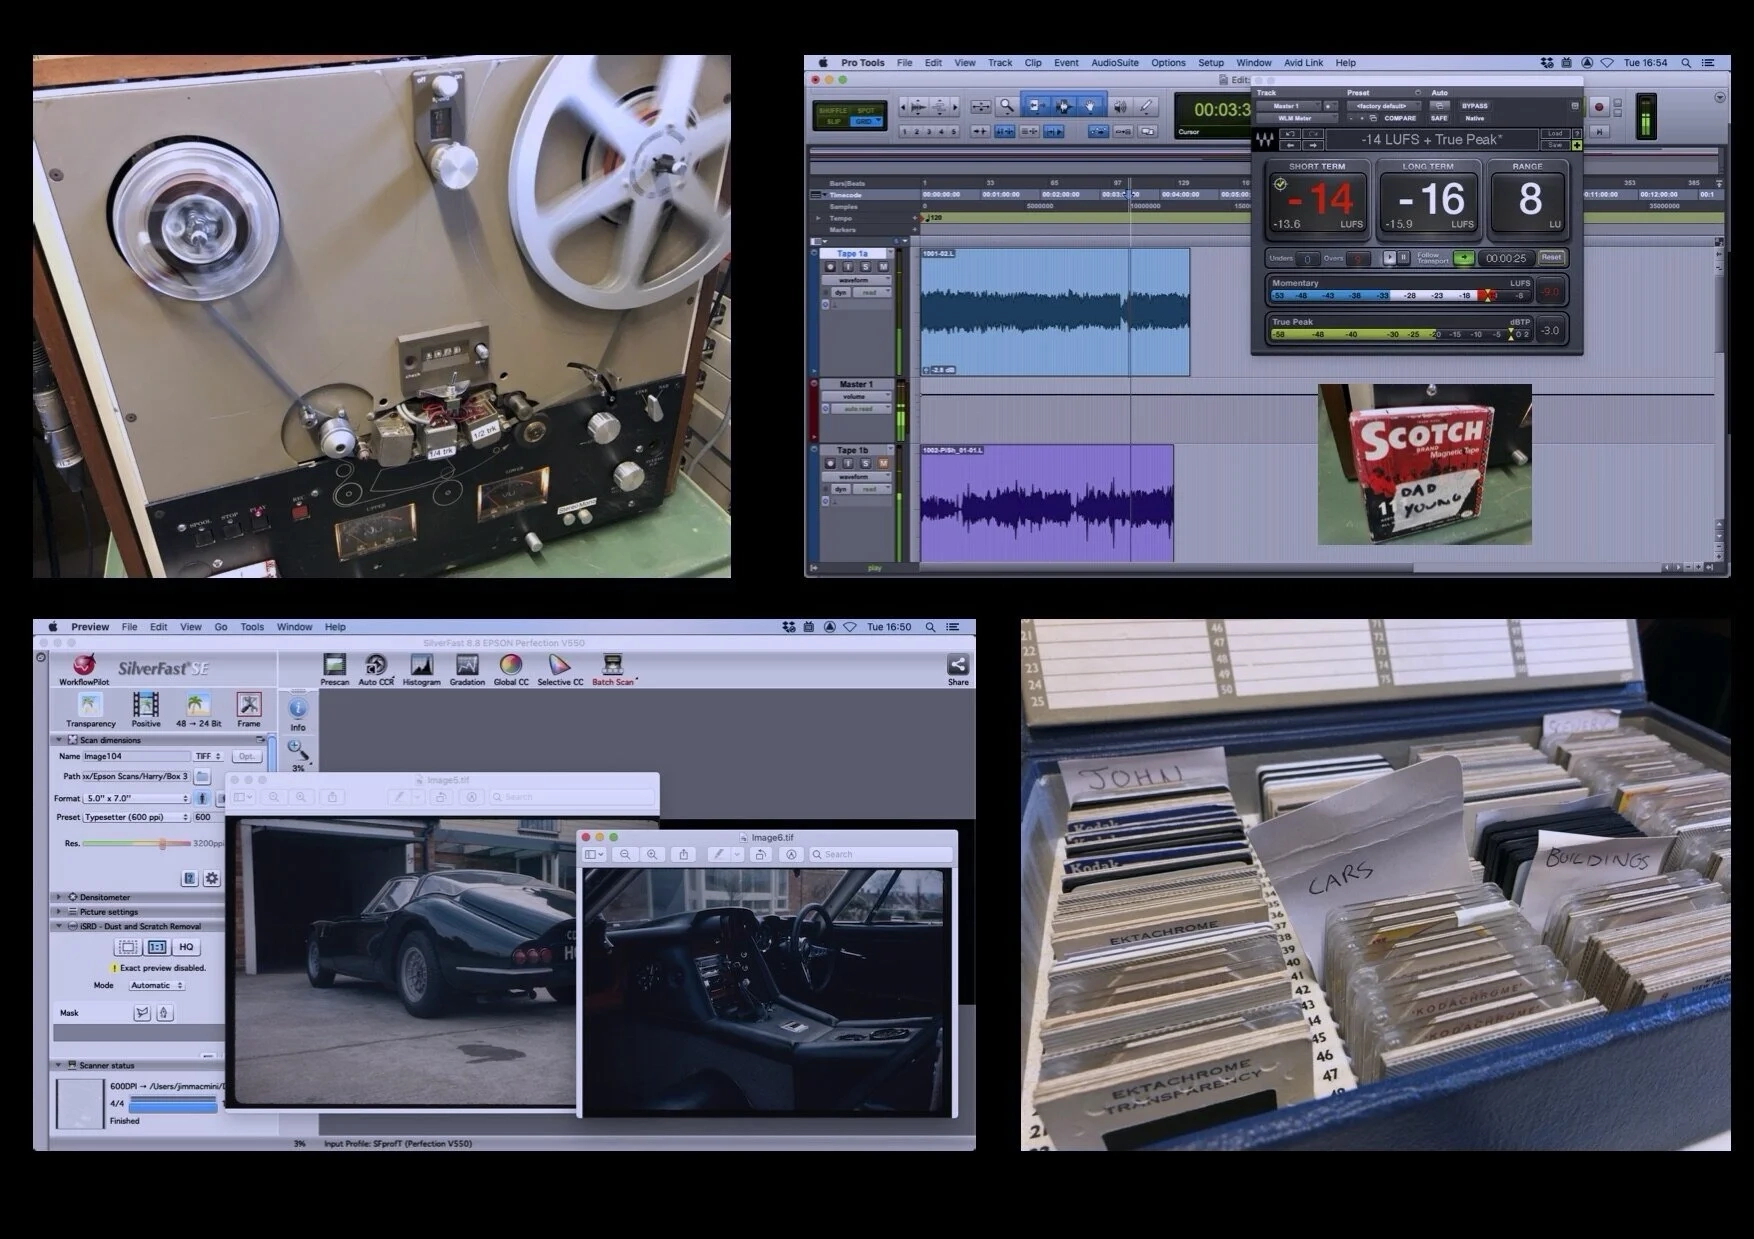Click the Opt. button beside TIFF
1754x1239 pixels.
pyautogui.click(x=247, y=757)
